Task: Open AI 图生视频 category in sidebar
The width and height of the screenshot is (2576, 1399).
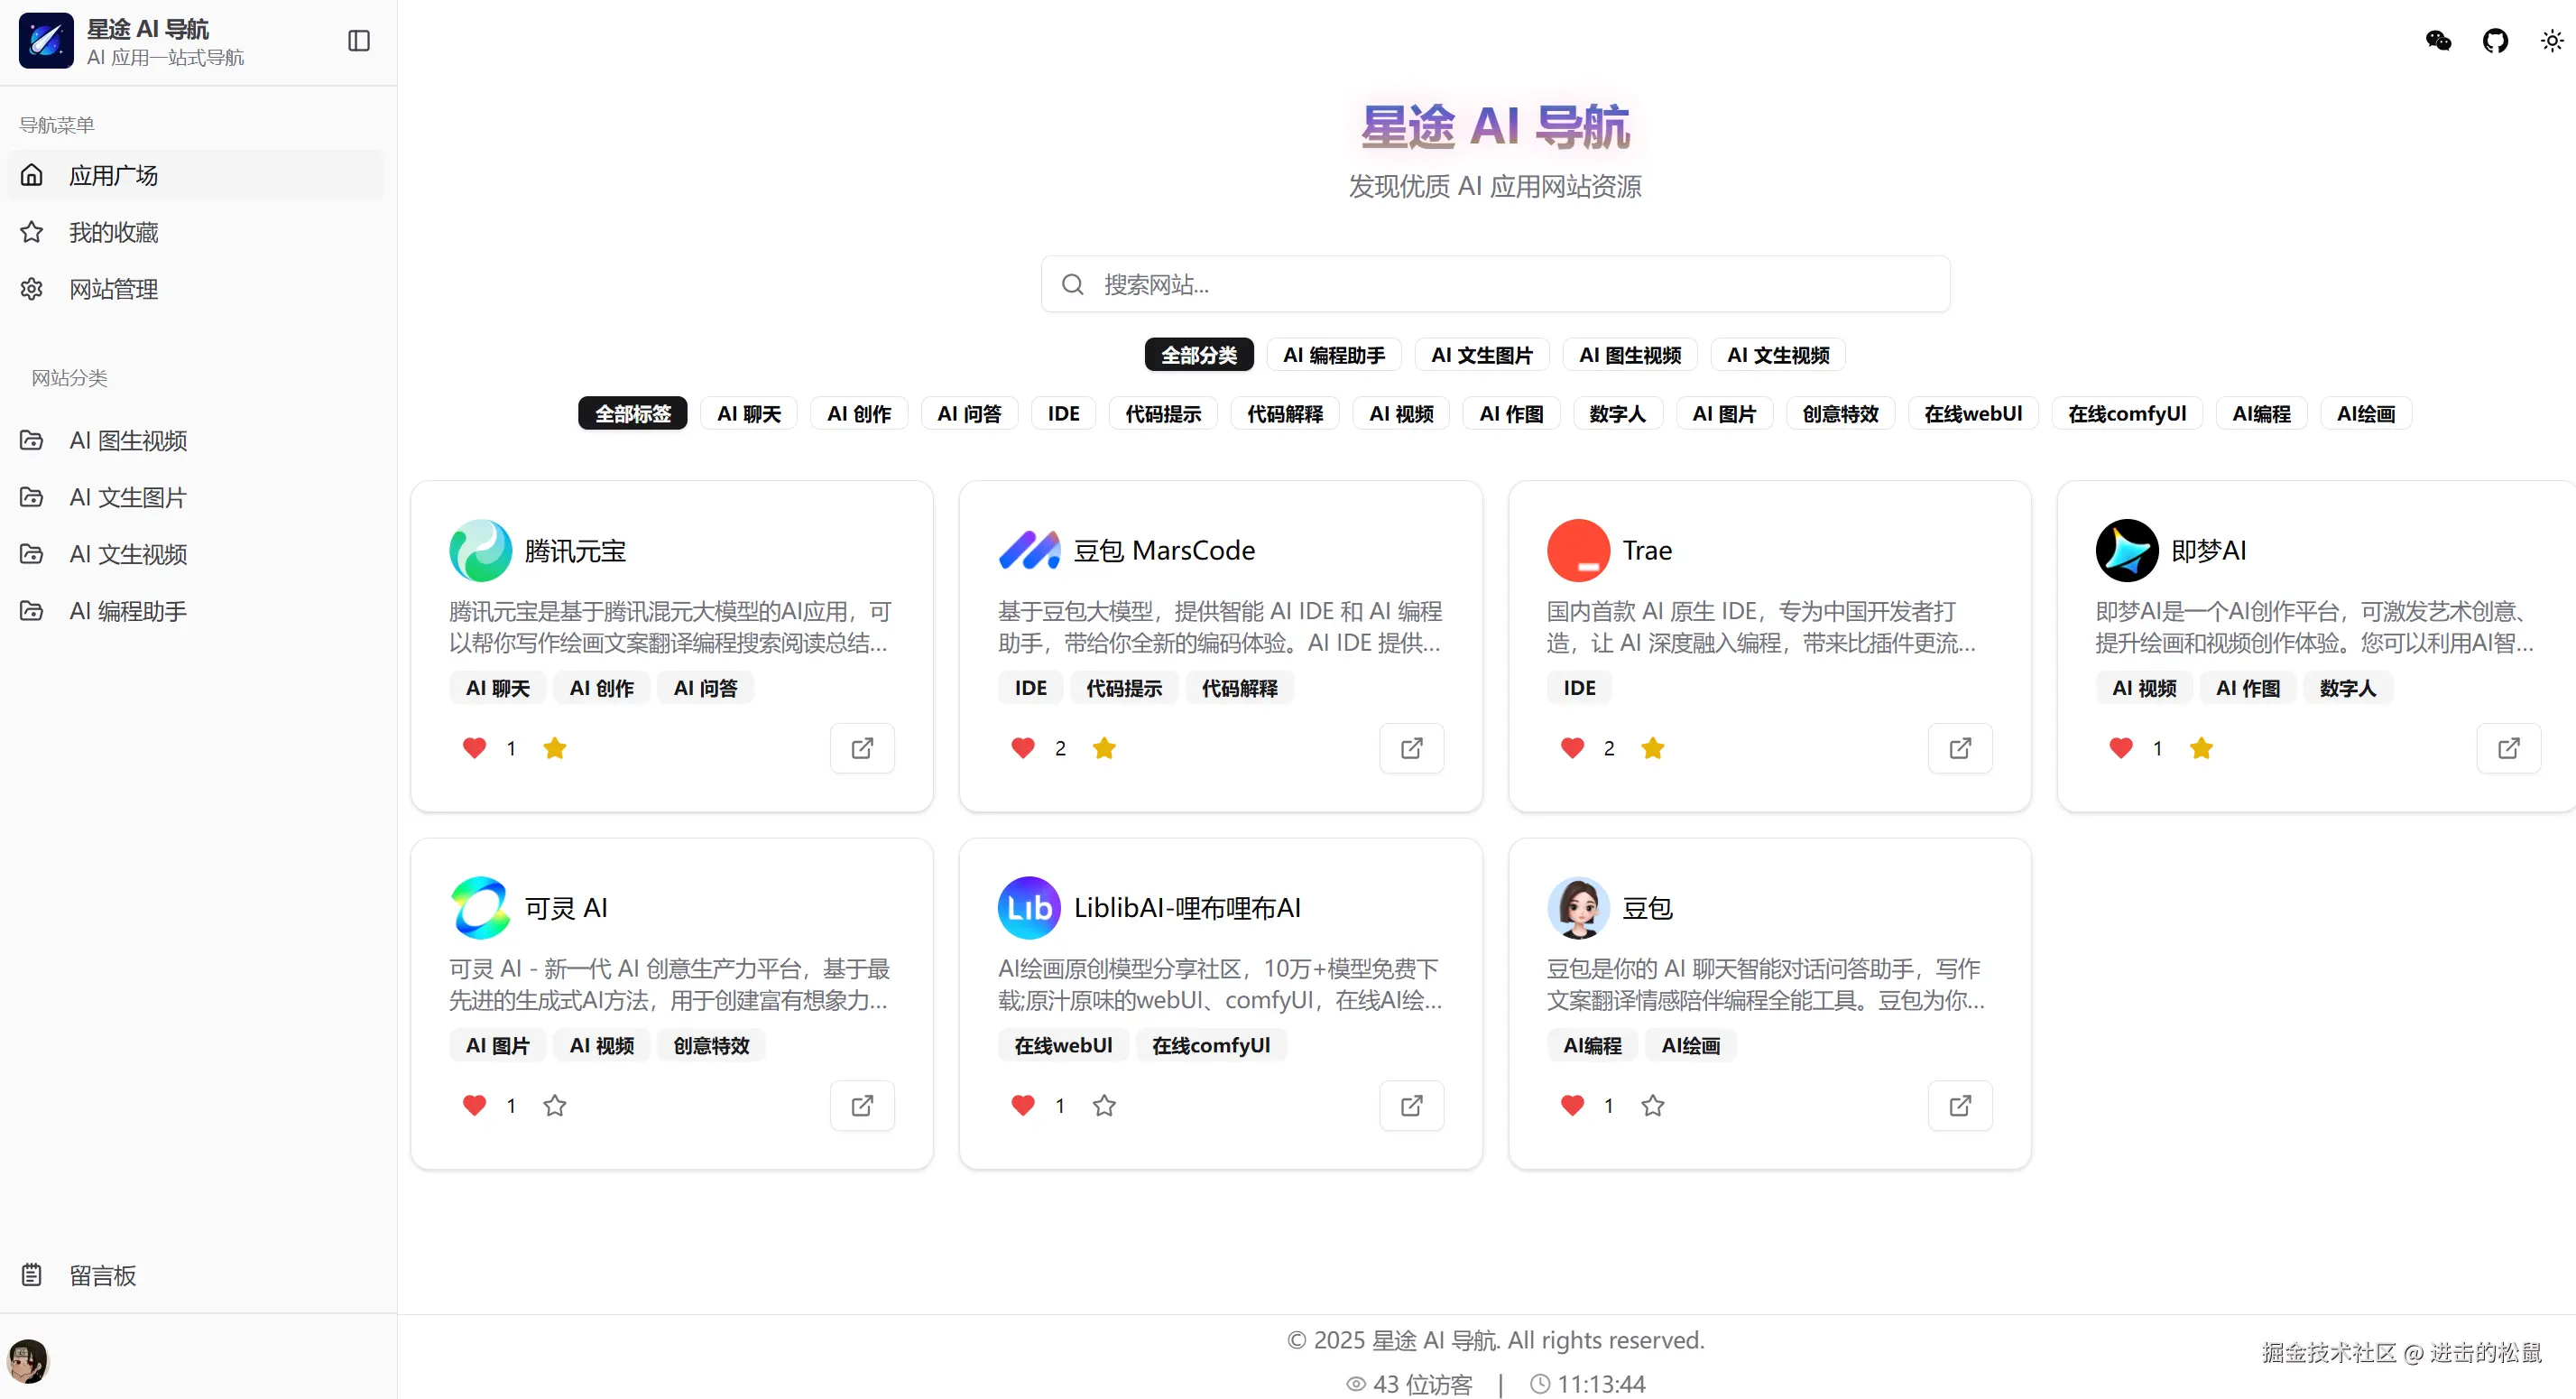Action: click(x=128, y=440)
